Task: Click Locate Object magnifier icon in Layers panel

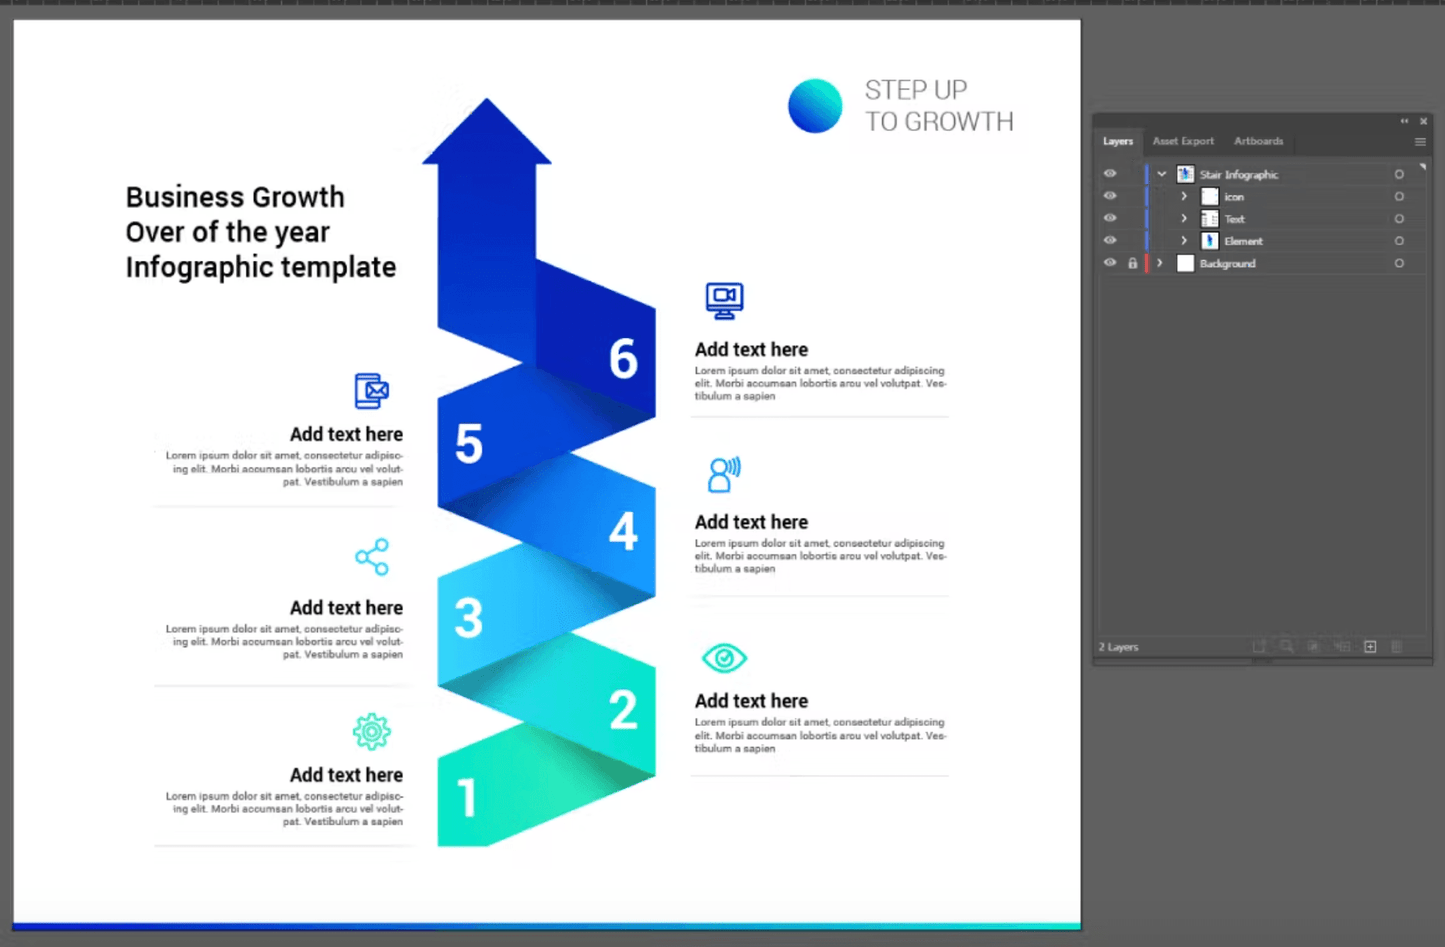Action: 1287,647
